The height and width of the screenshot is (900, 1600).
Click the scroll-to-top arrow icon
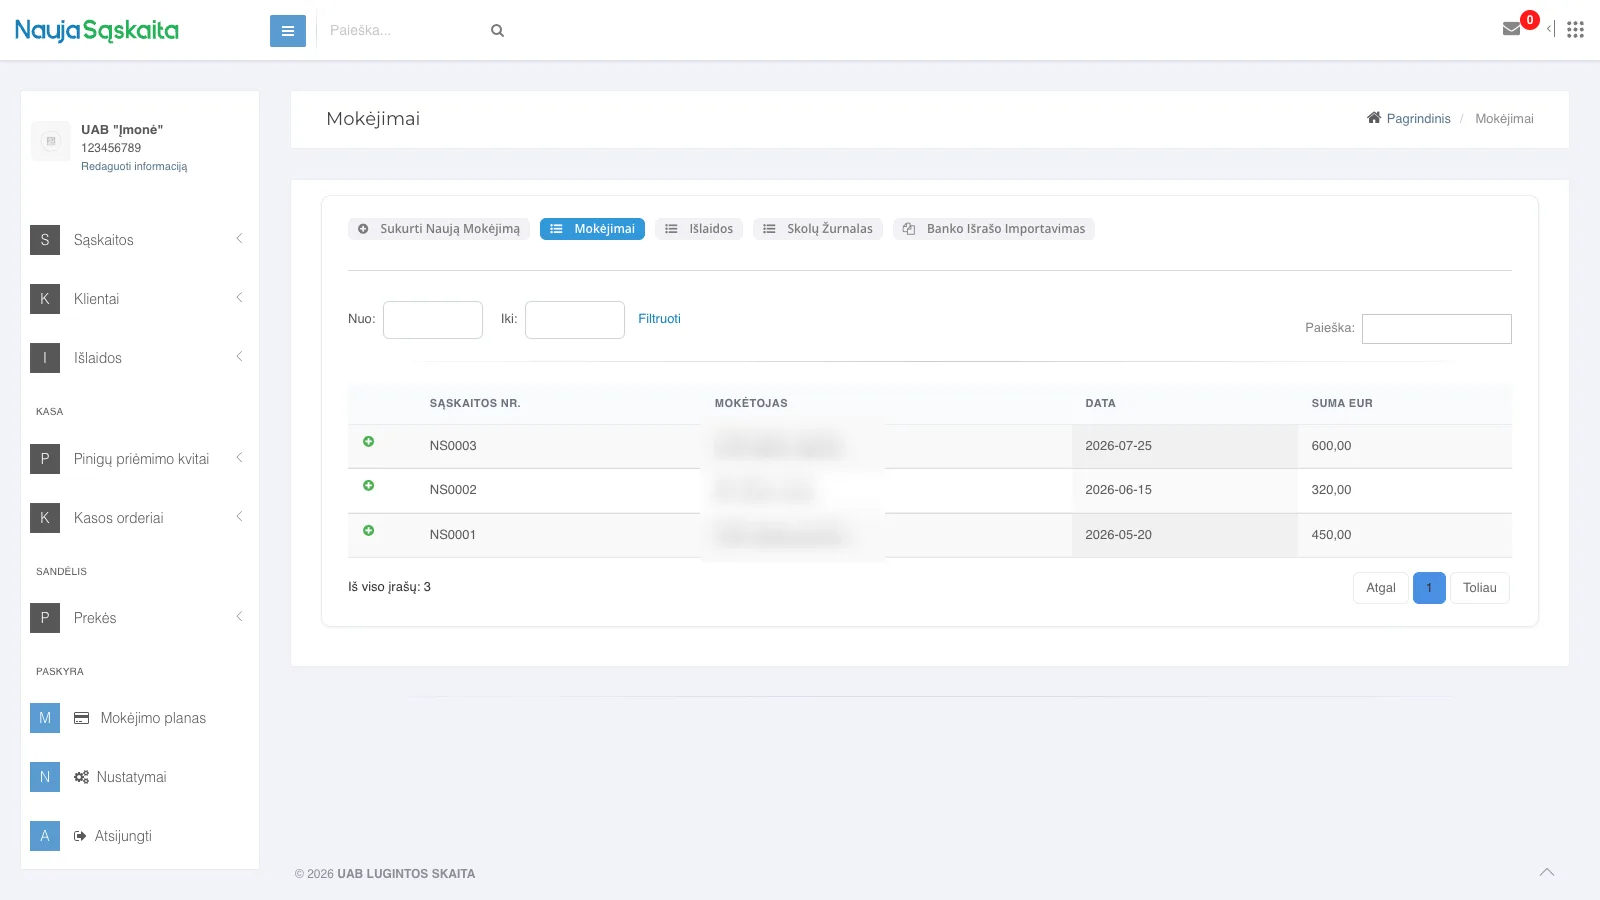point(1547,872)
